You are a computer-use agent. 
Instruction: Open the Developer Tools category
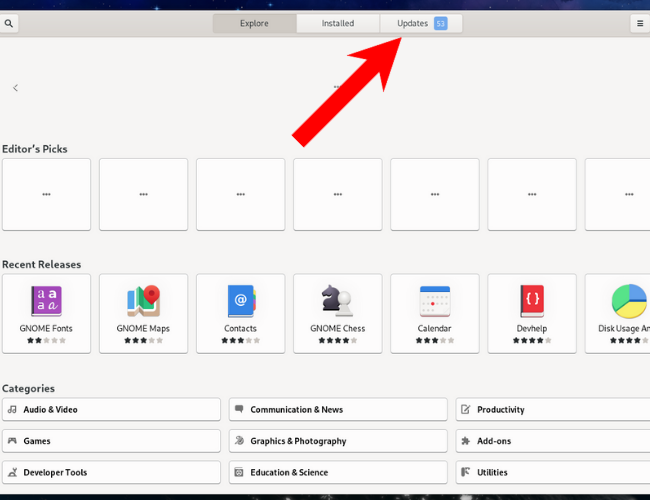click(111, 472)
